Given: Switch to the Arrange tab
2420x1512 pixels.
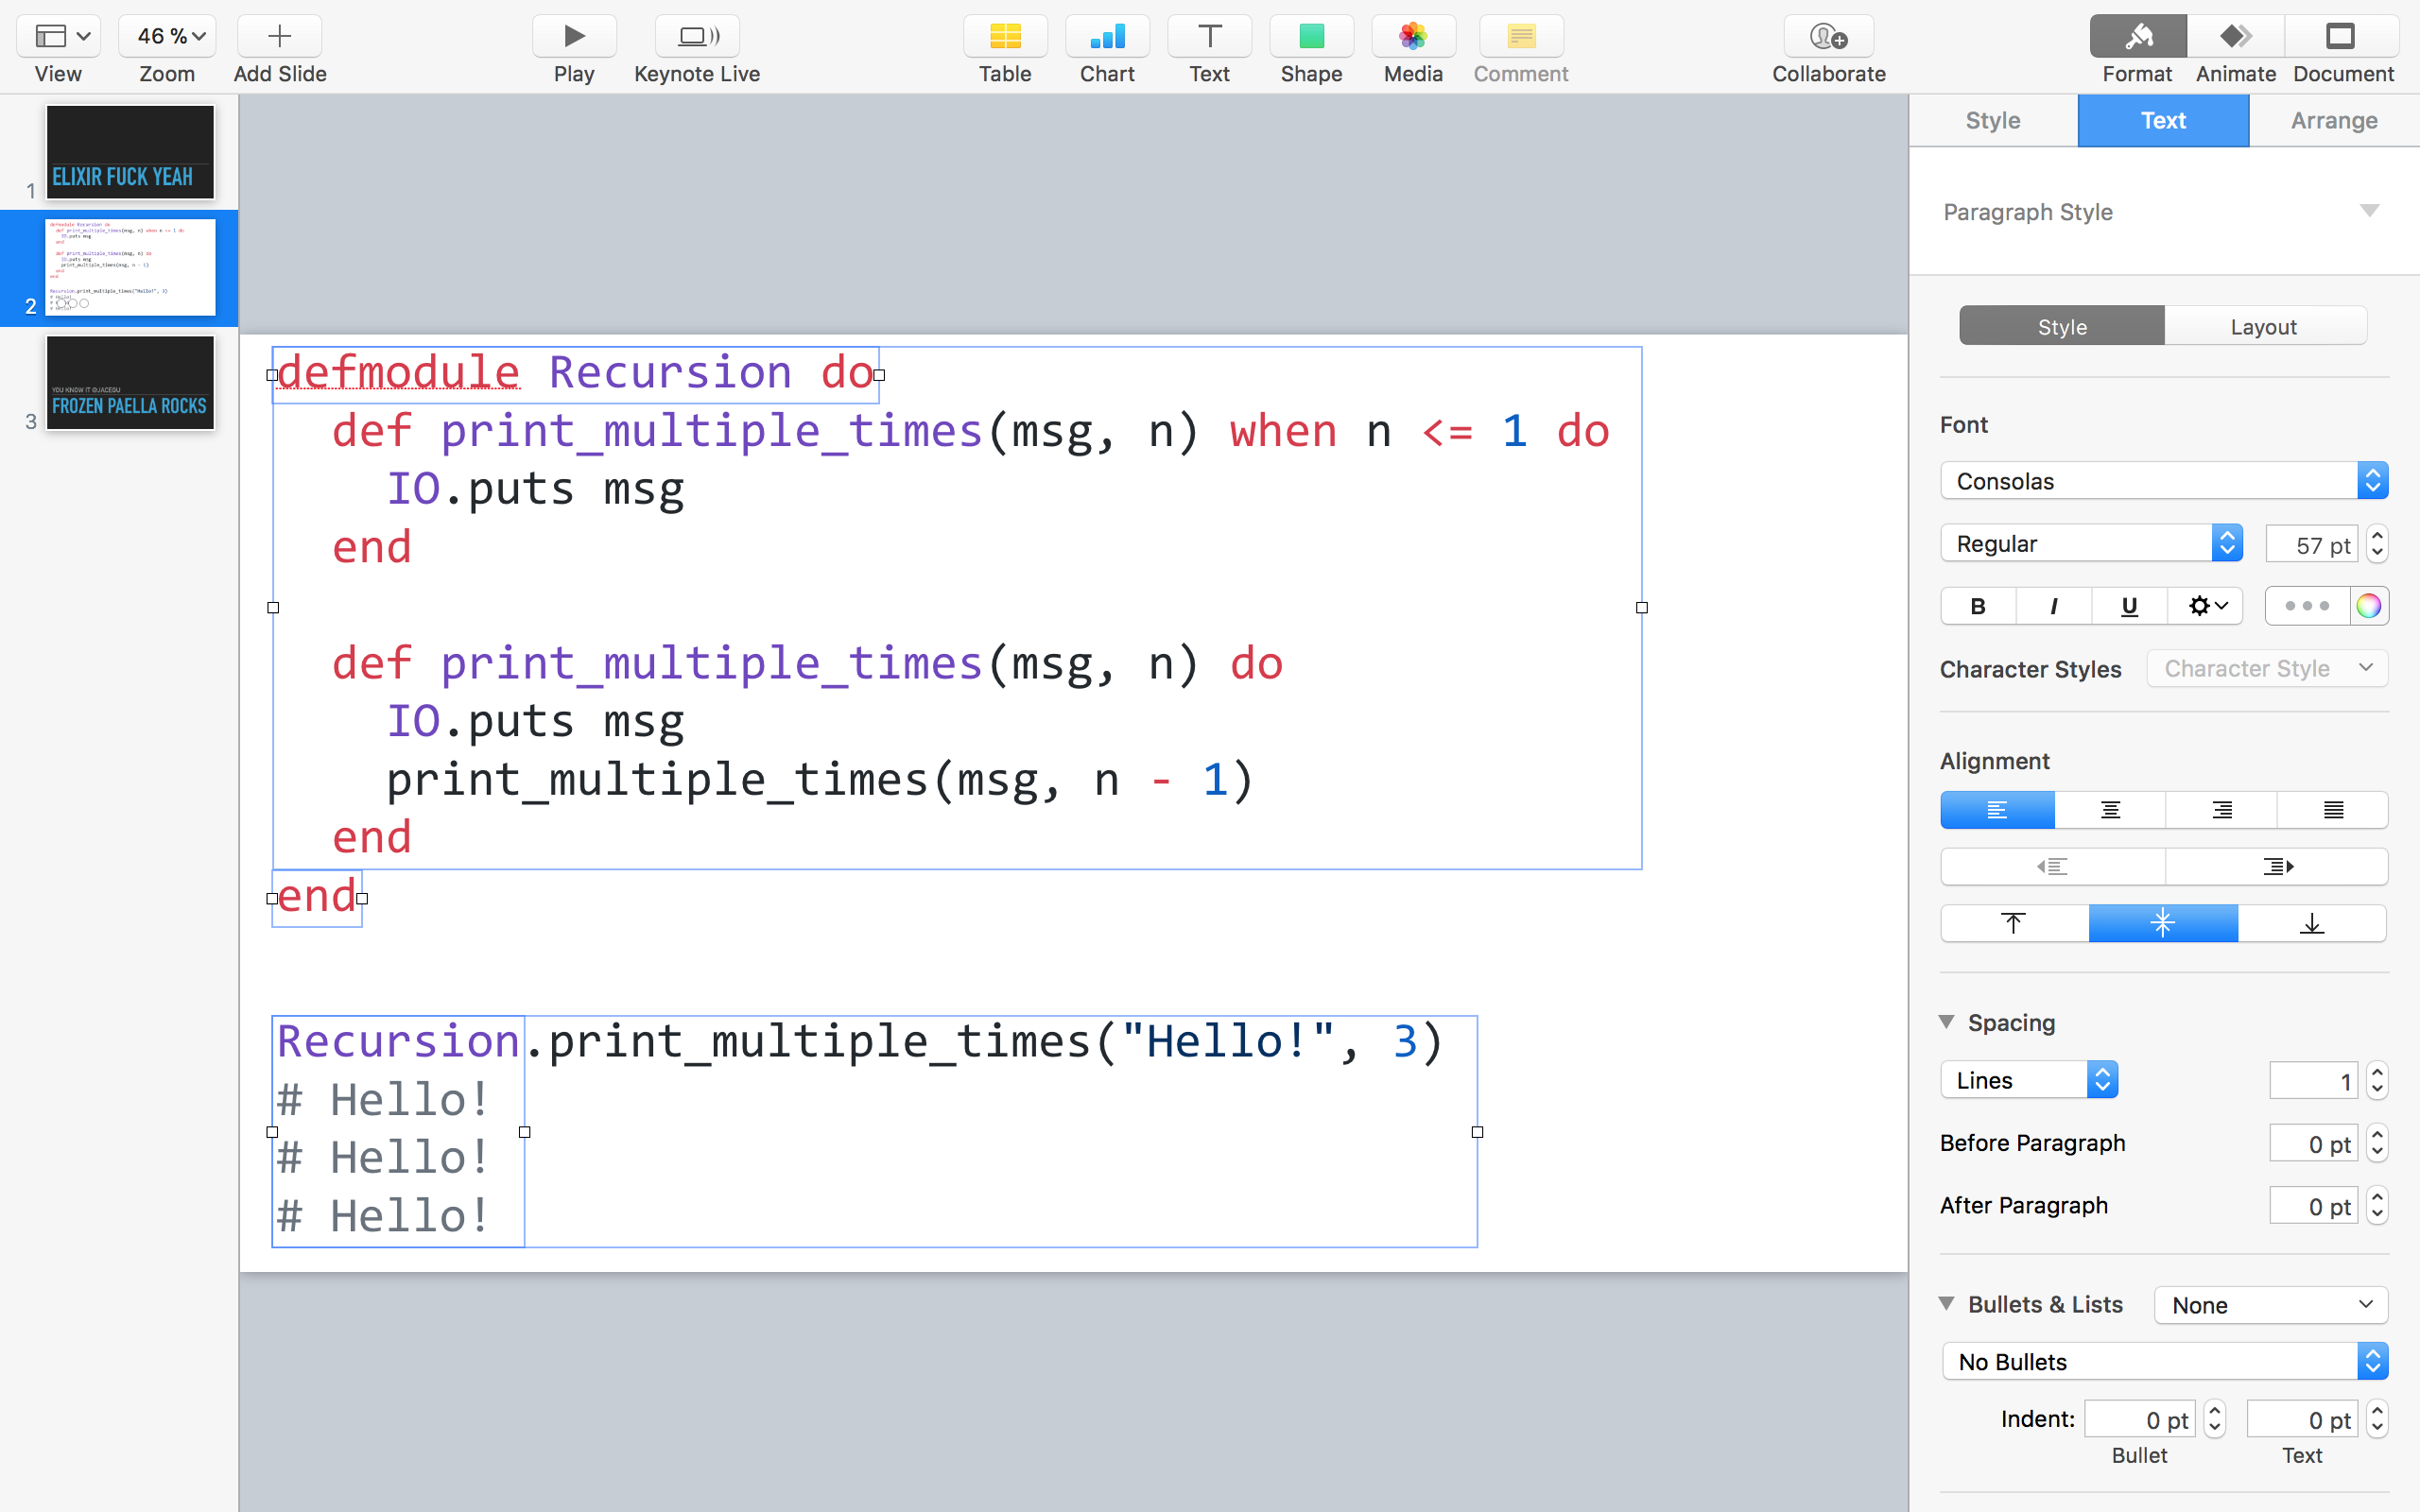Looking at the screenshot, I should tap(2333, 121).
